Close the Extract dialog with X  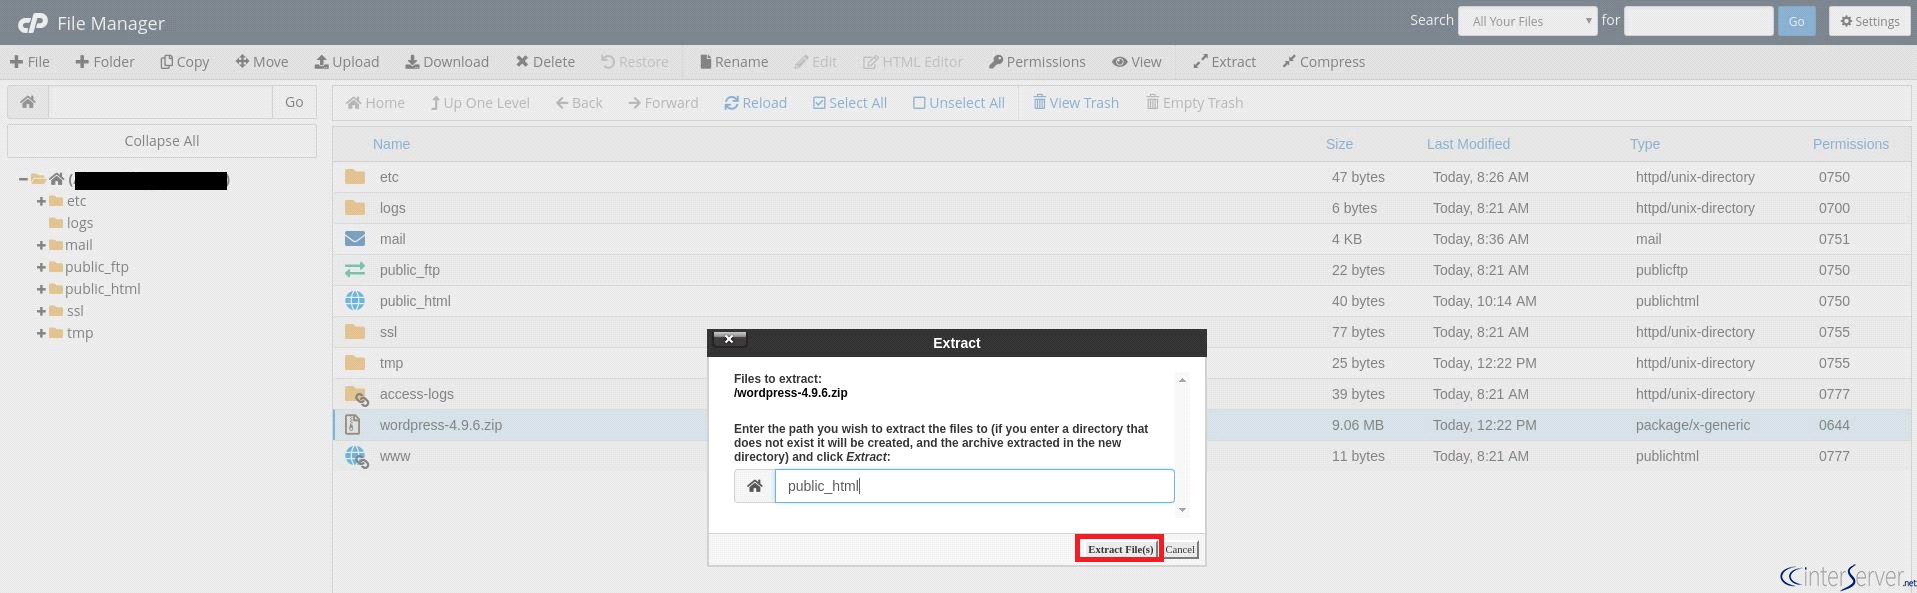pyautogui.click(x=730, y=339)
